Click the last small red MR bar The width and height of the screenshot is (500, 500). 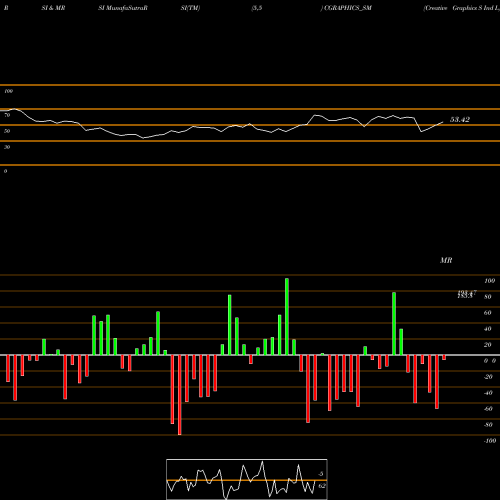click(444, 357)
